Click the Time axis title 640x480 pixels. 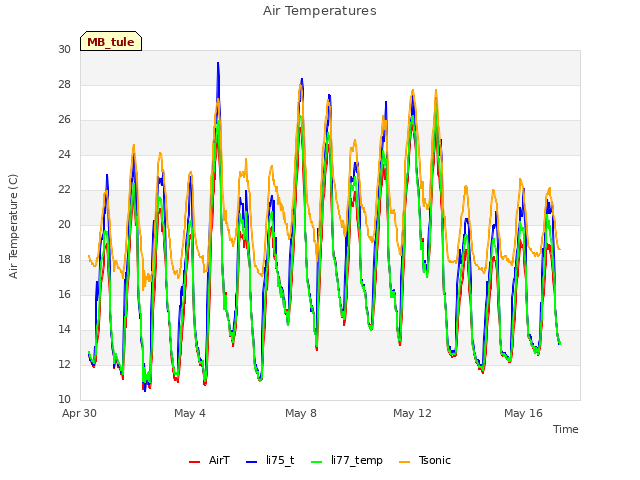(566, 429)
